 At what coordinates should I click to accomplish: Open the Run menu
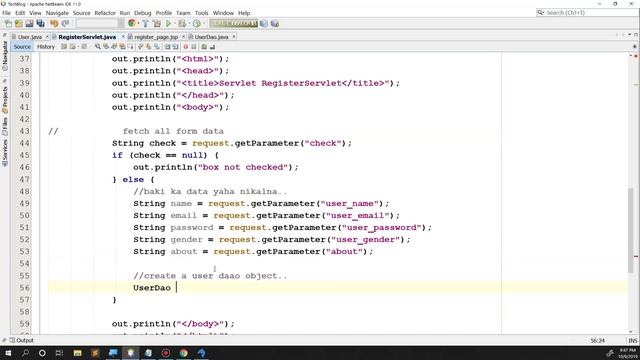pyautogui.click(x=125, y=13)
